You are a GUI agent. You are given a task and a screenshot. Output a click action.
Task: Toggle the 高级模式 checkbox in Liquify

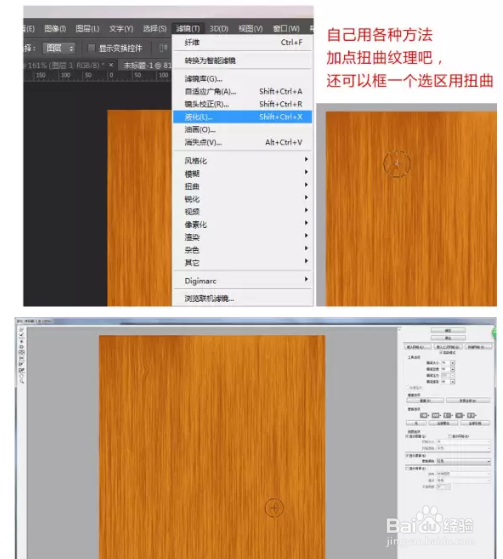point(441,353)
